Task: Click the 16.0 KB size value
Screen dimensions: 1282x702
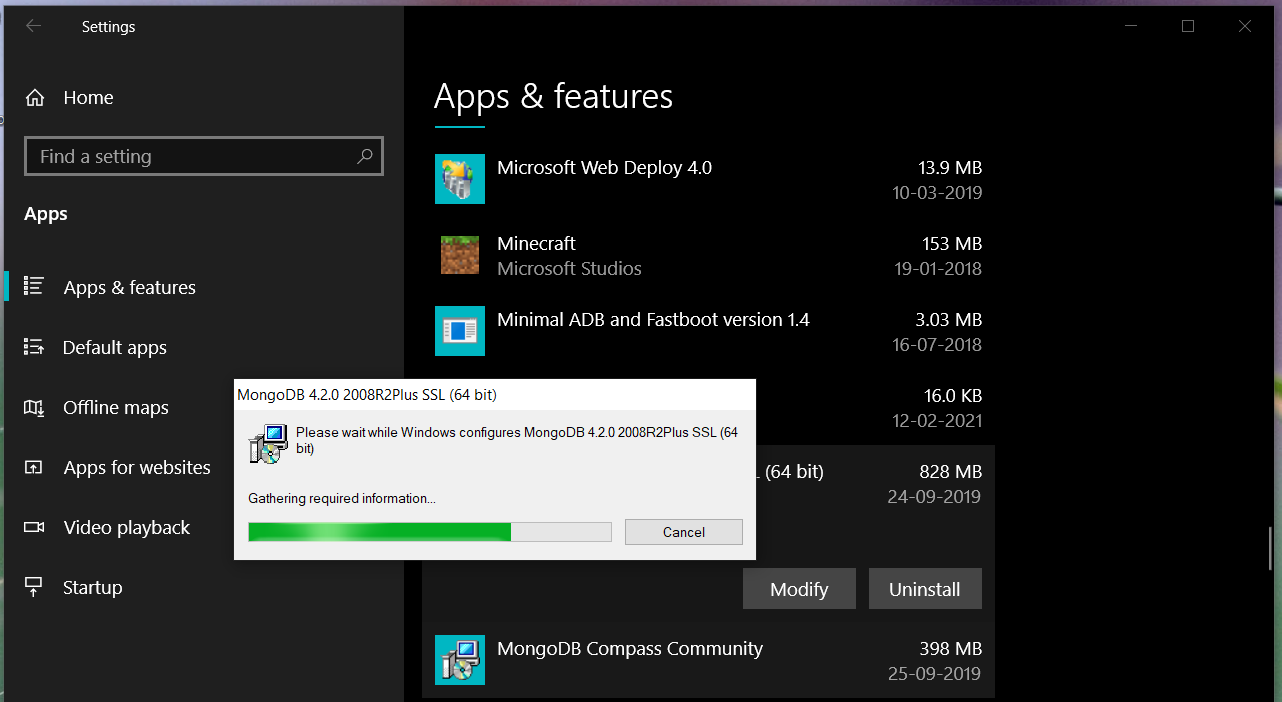Action: pos(953,395)
